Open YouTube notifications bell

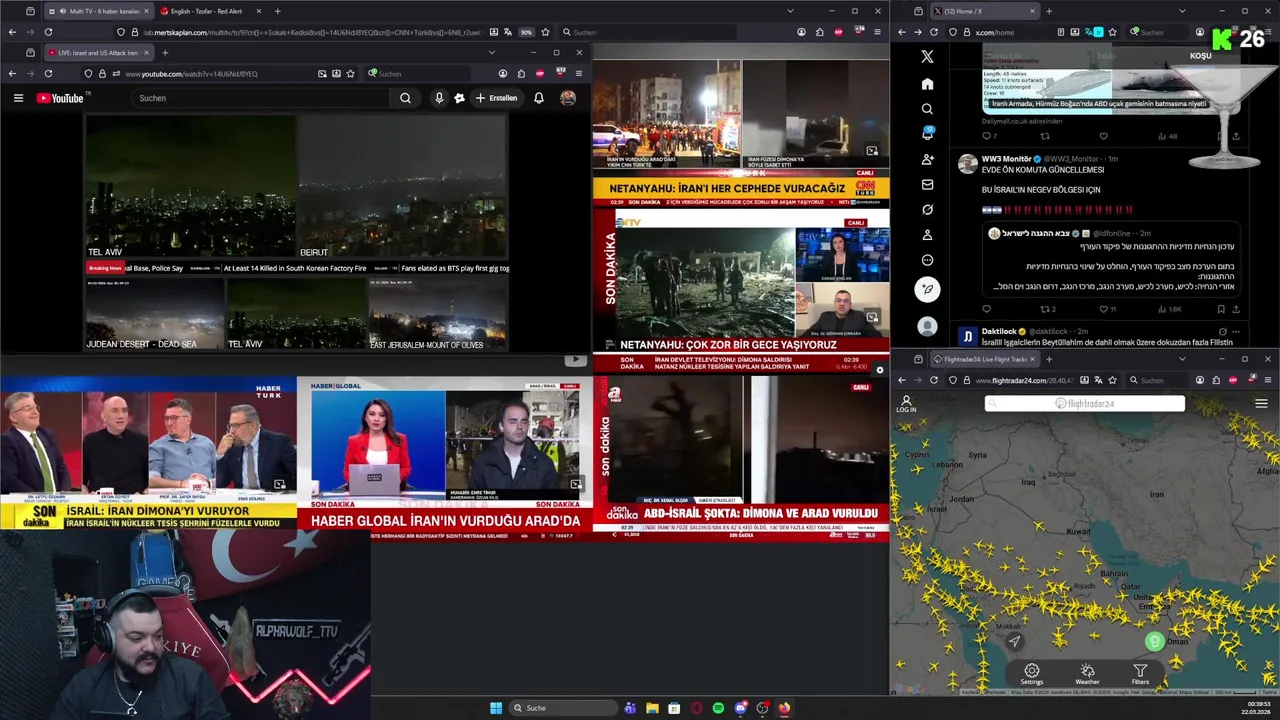539,98
